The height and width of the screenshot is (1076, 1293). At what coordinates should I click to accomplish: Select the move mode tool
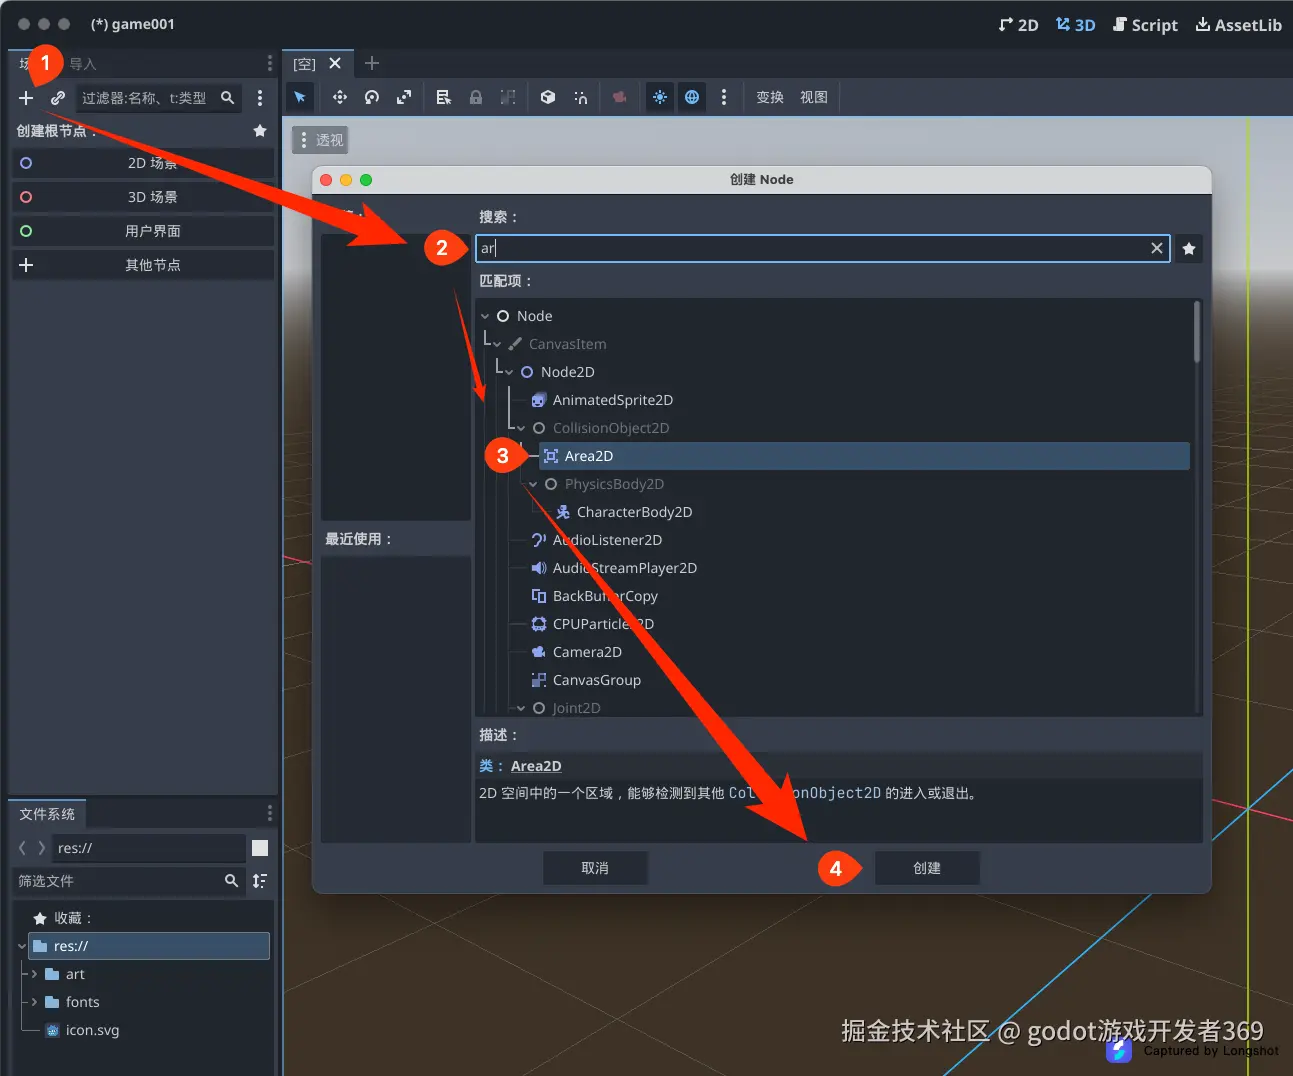(340, 97)
